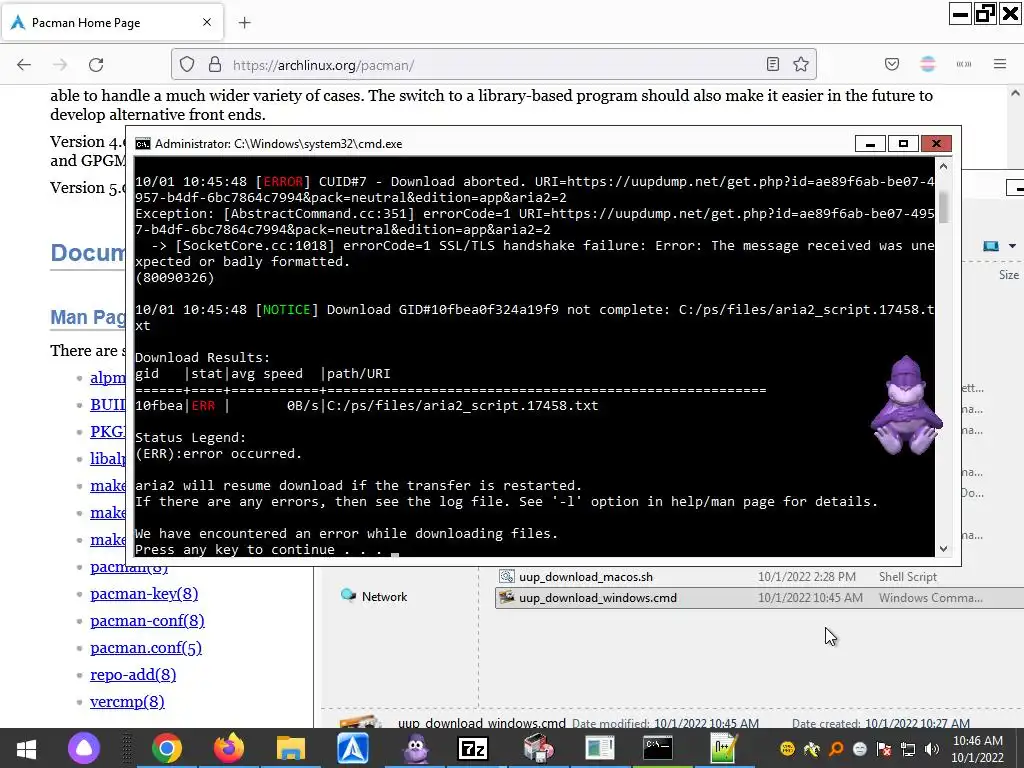Switch to Firefox in the taskbar
This screenshot has height=768, width=1024.
(228, 748)
